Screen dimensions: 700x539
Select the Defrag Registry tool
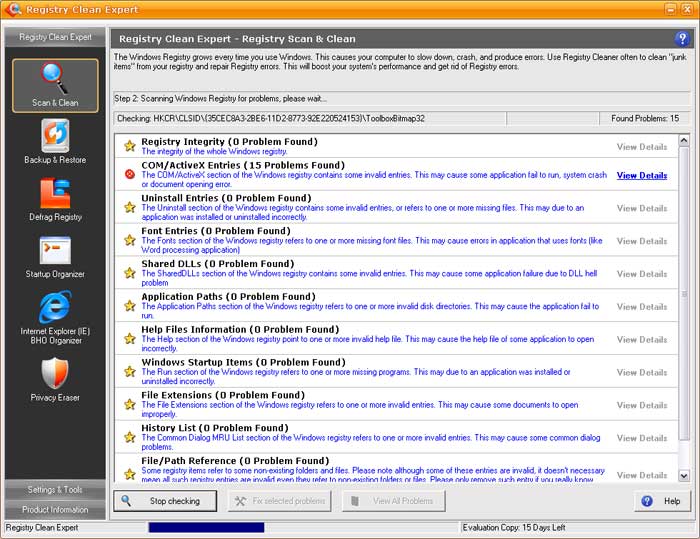pyautogui.click(x=55, y=199)
